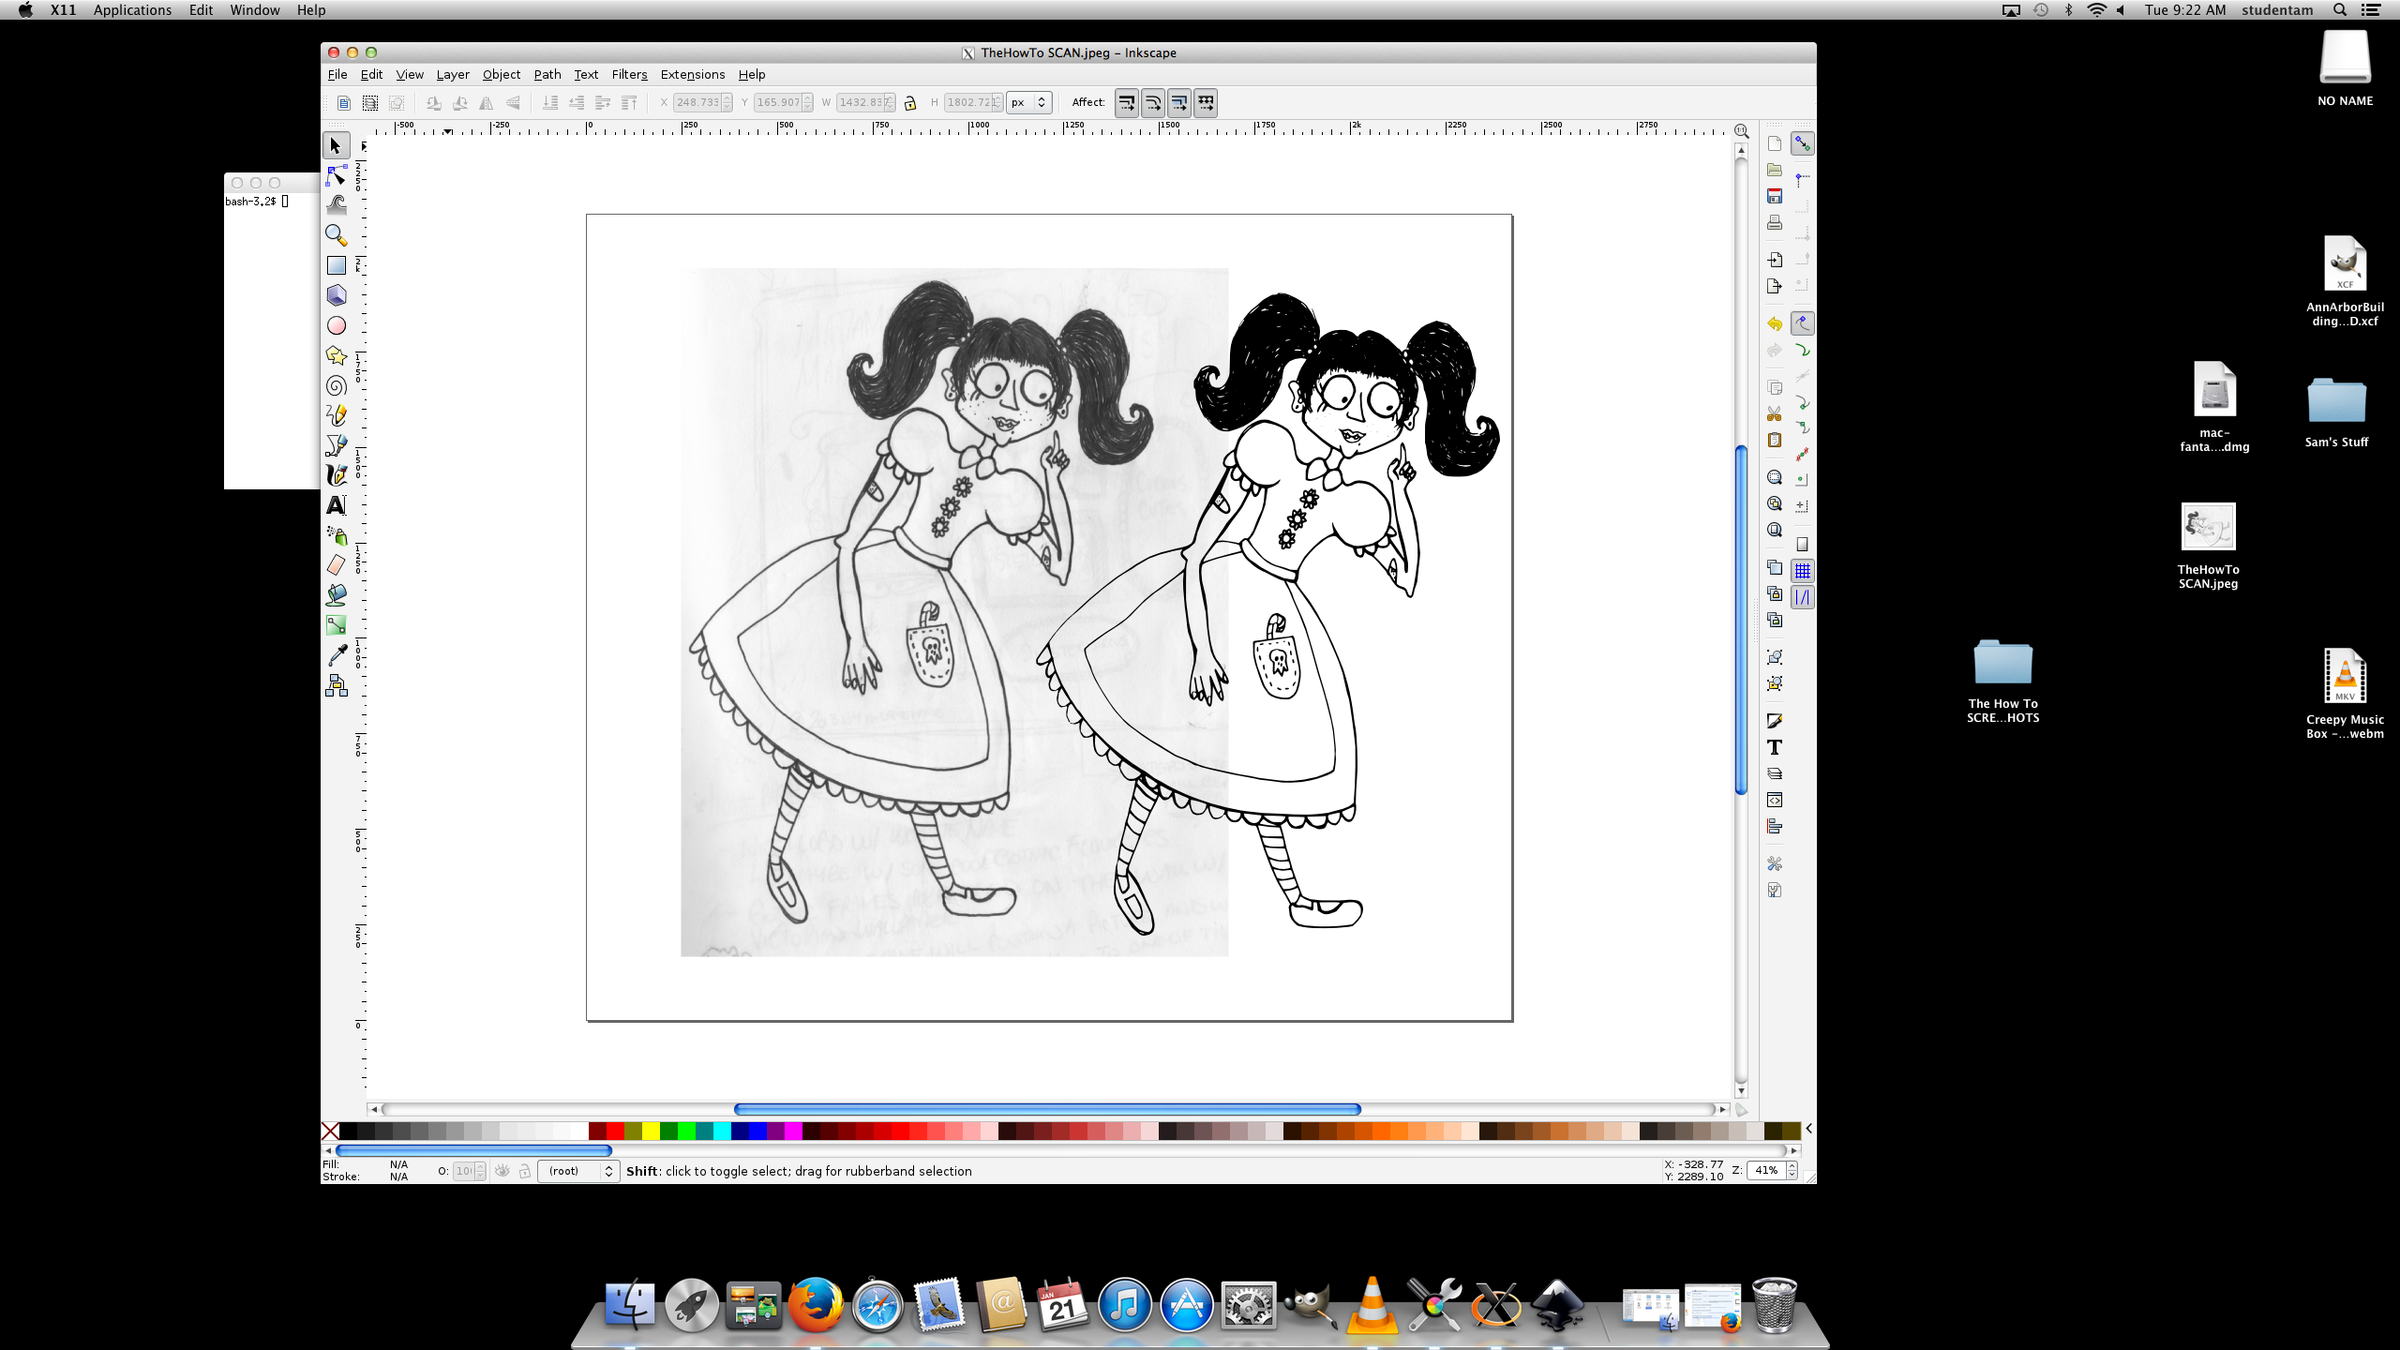Viewport: 2400px width, 1350px height.
Task: Select the Calligraphy pen tool
Action: [337, 476]
